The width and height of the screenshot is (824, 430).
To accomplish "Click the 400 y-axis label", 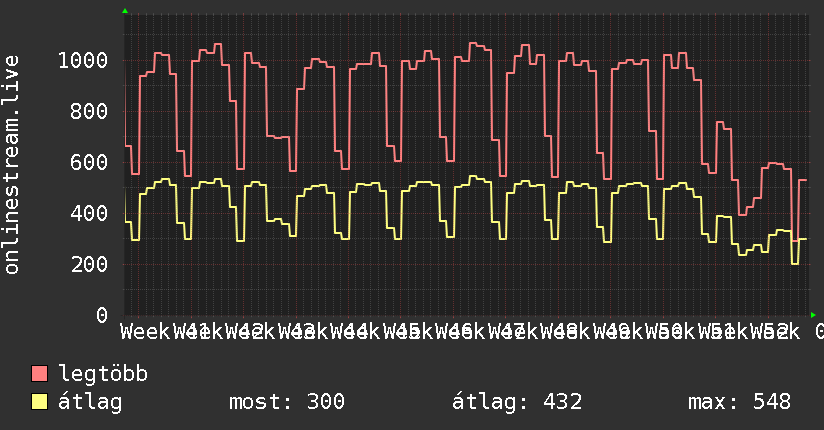I will click(x=90, y=214).
